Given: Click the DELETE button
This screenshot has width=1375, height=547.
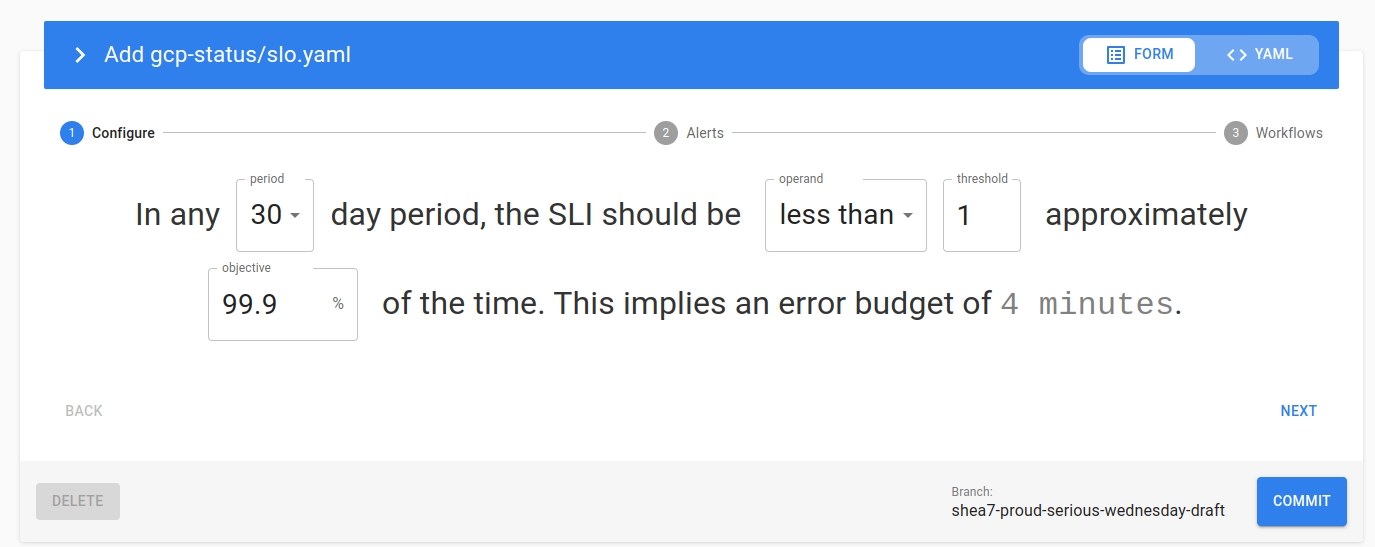Looking at the screenshot, I should point(78,501).
